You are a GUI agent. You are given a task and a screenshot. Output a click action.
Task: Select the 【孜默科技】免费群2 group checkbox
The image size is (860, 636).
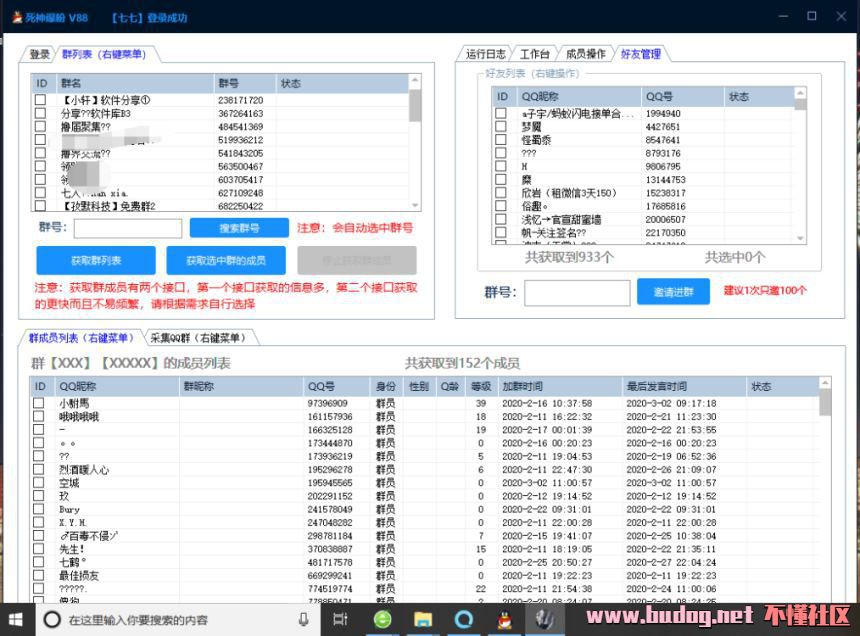(x=40, y=206)
